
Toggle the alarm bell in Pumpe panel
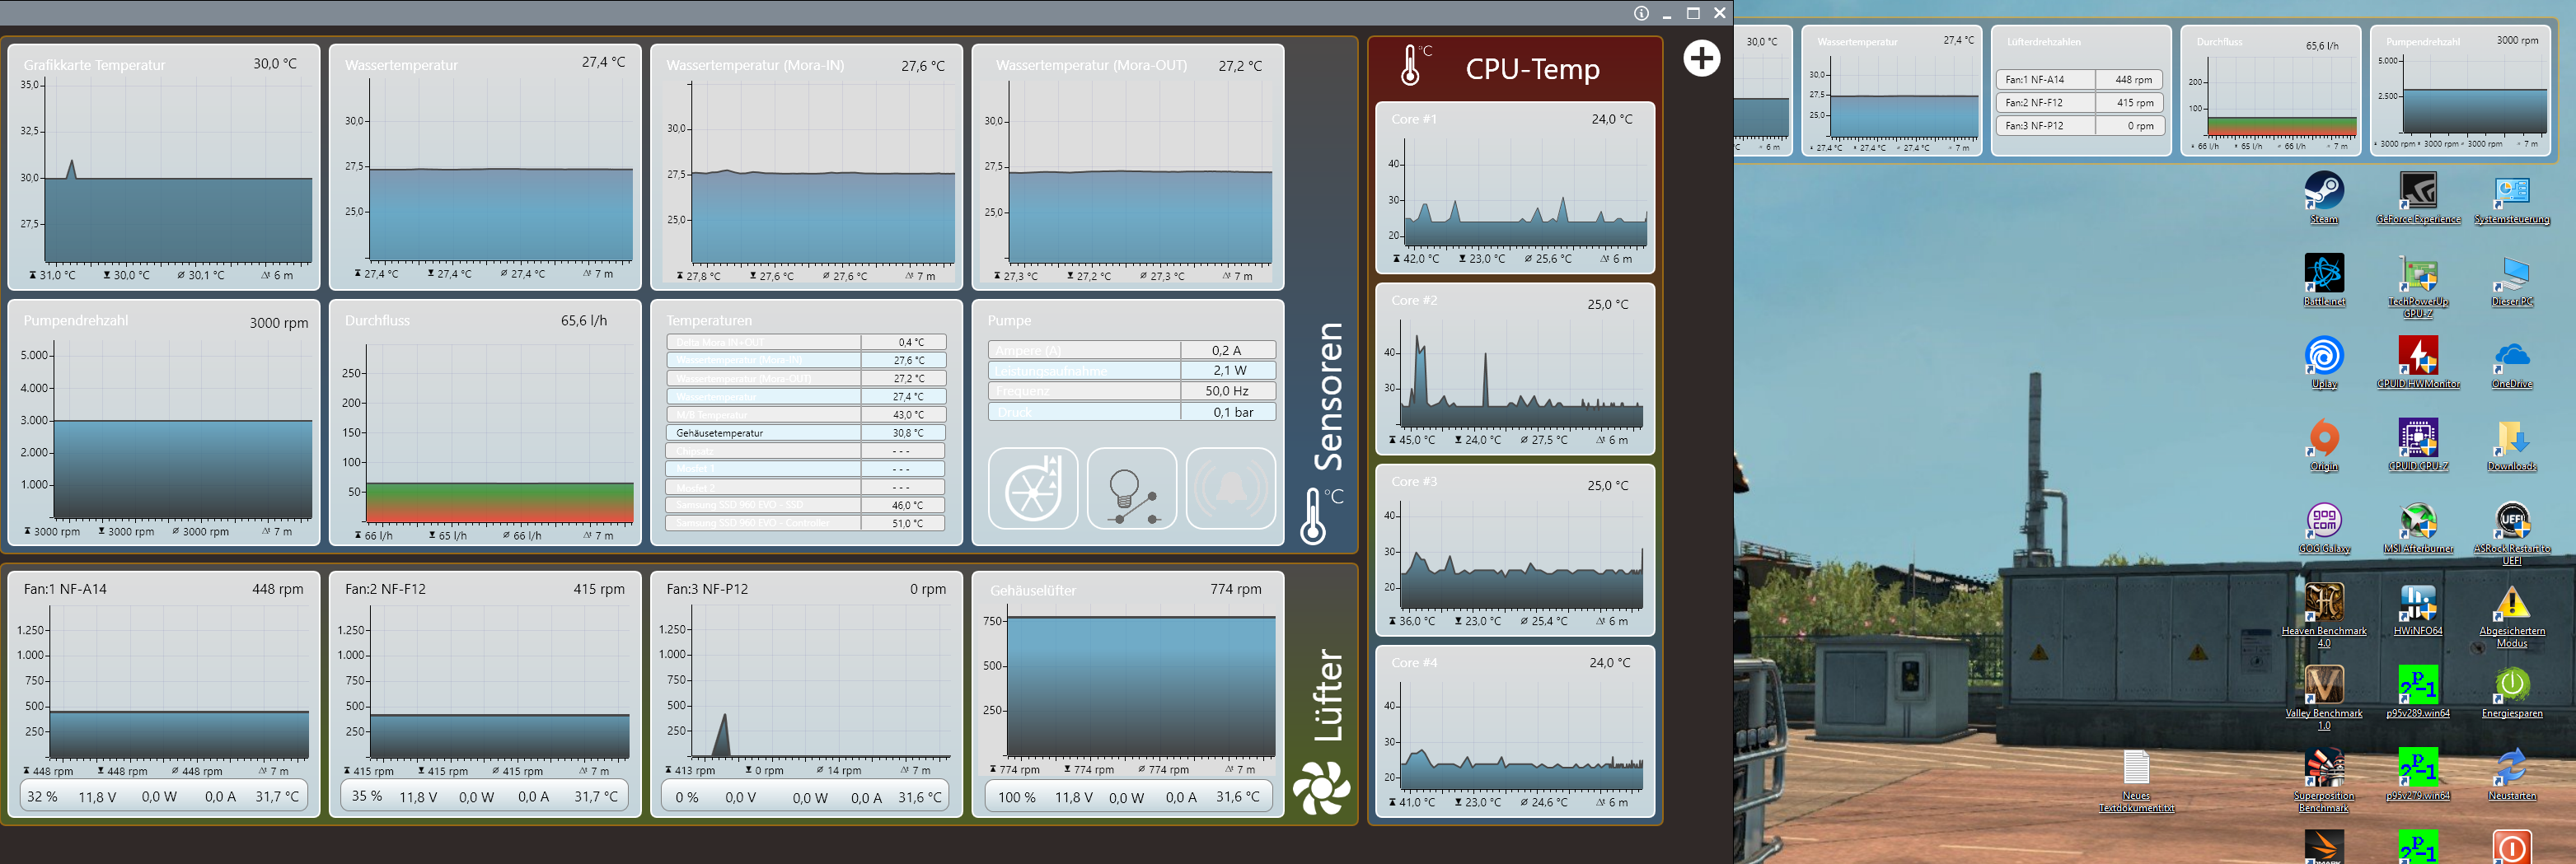(1230, 489)
